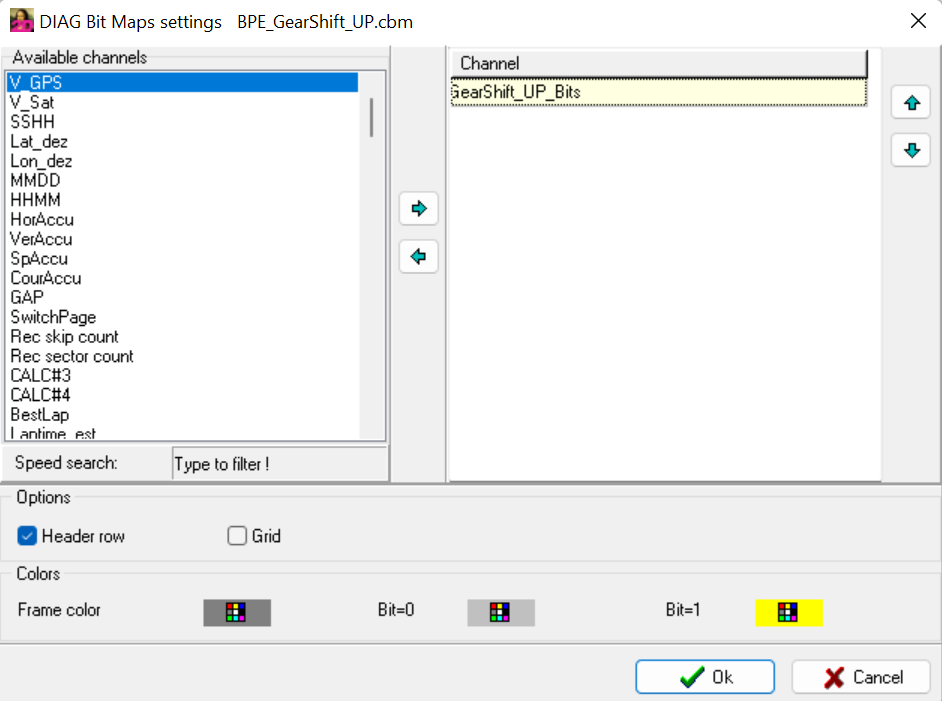Move selected channel down with arrow

pos(910,151)
